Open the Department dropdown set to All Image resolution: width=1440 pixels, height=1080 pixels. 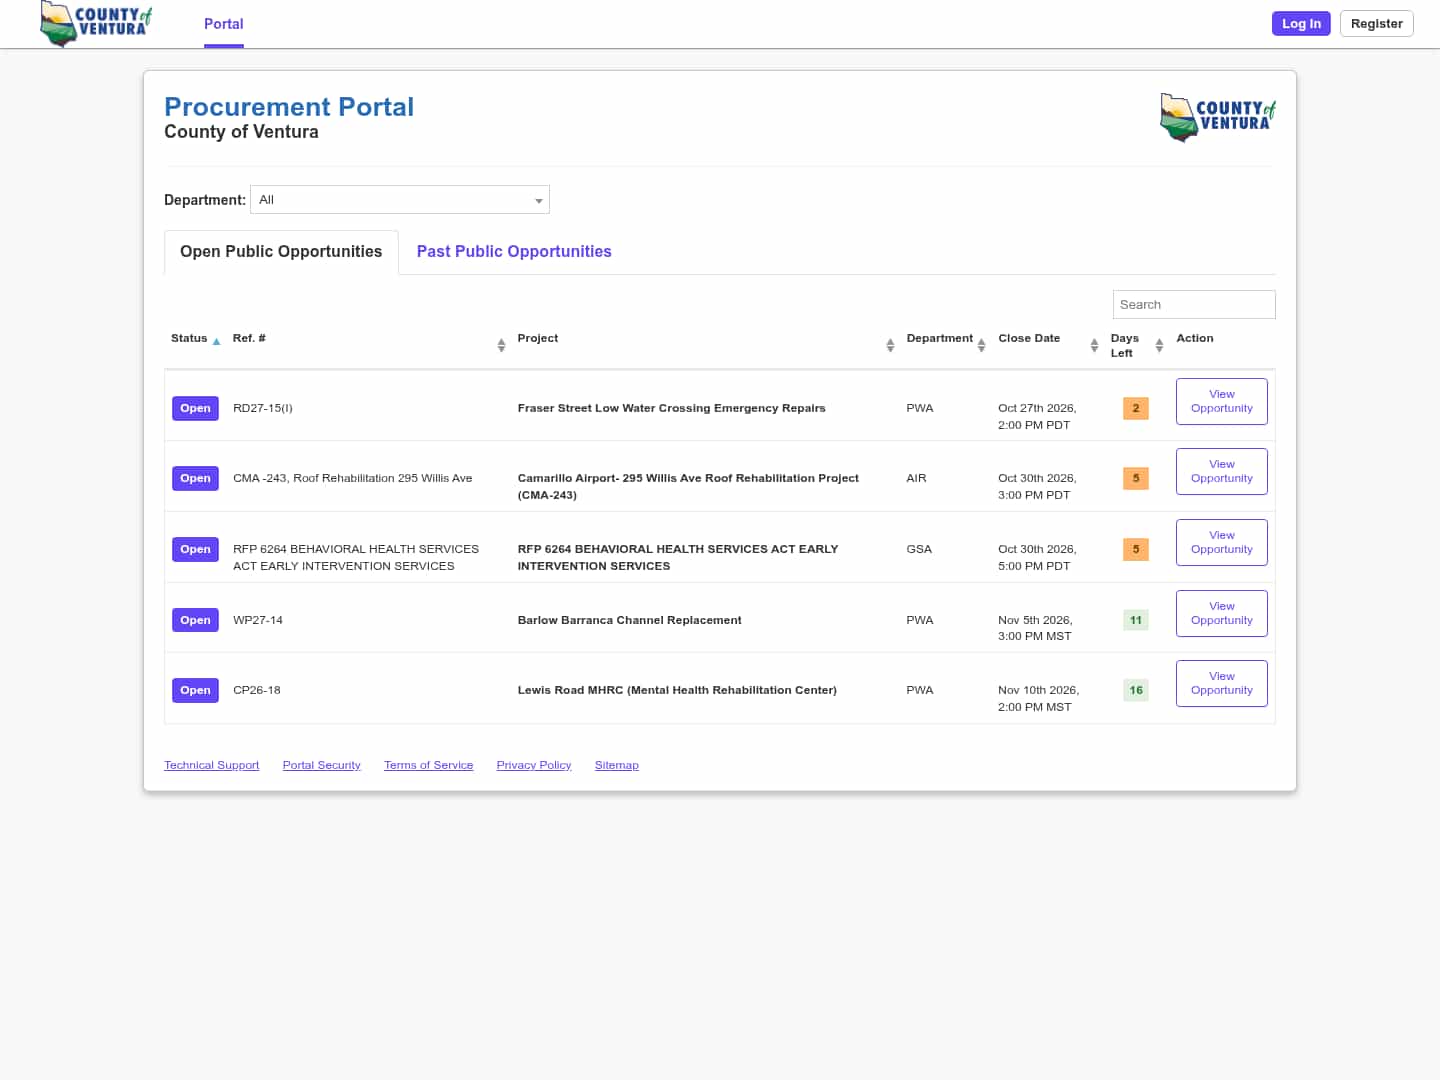(400, 200)
